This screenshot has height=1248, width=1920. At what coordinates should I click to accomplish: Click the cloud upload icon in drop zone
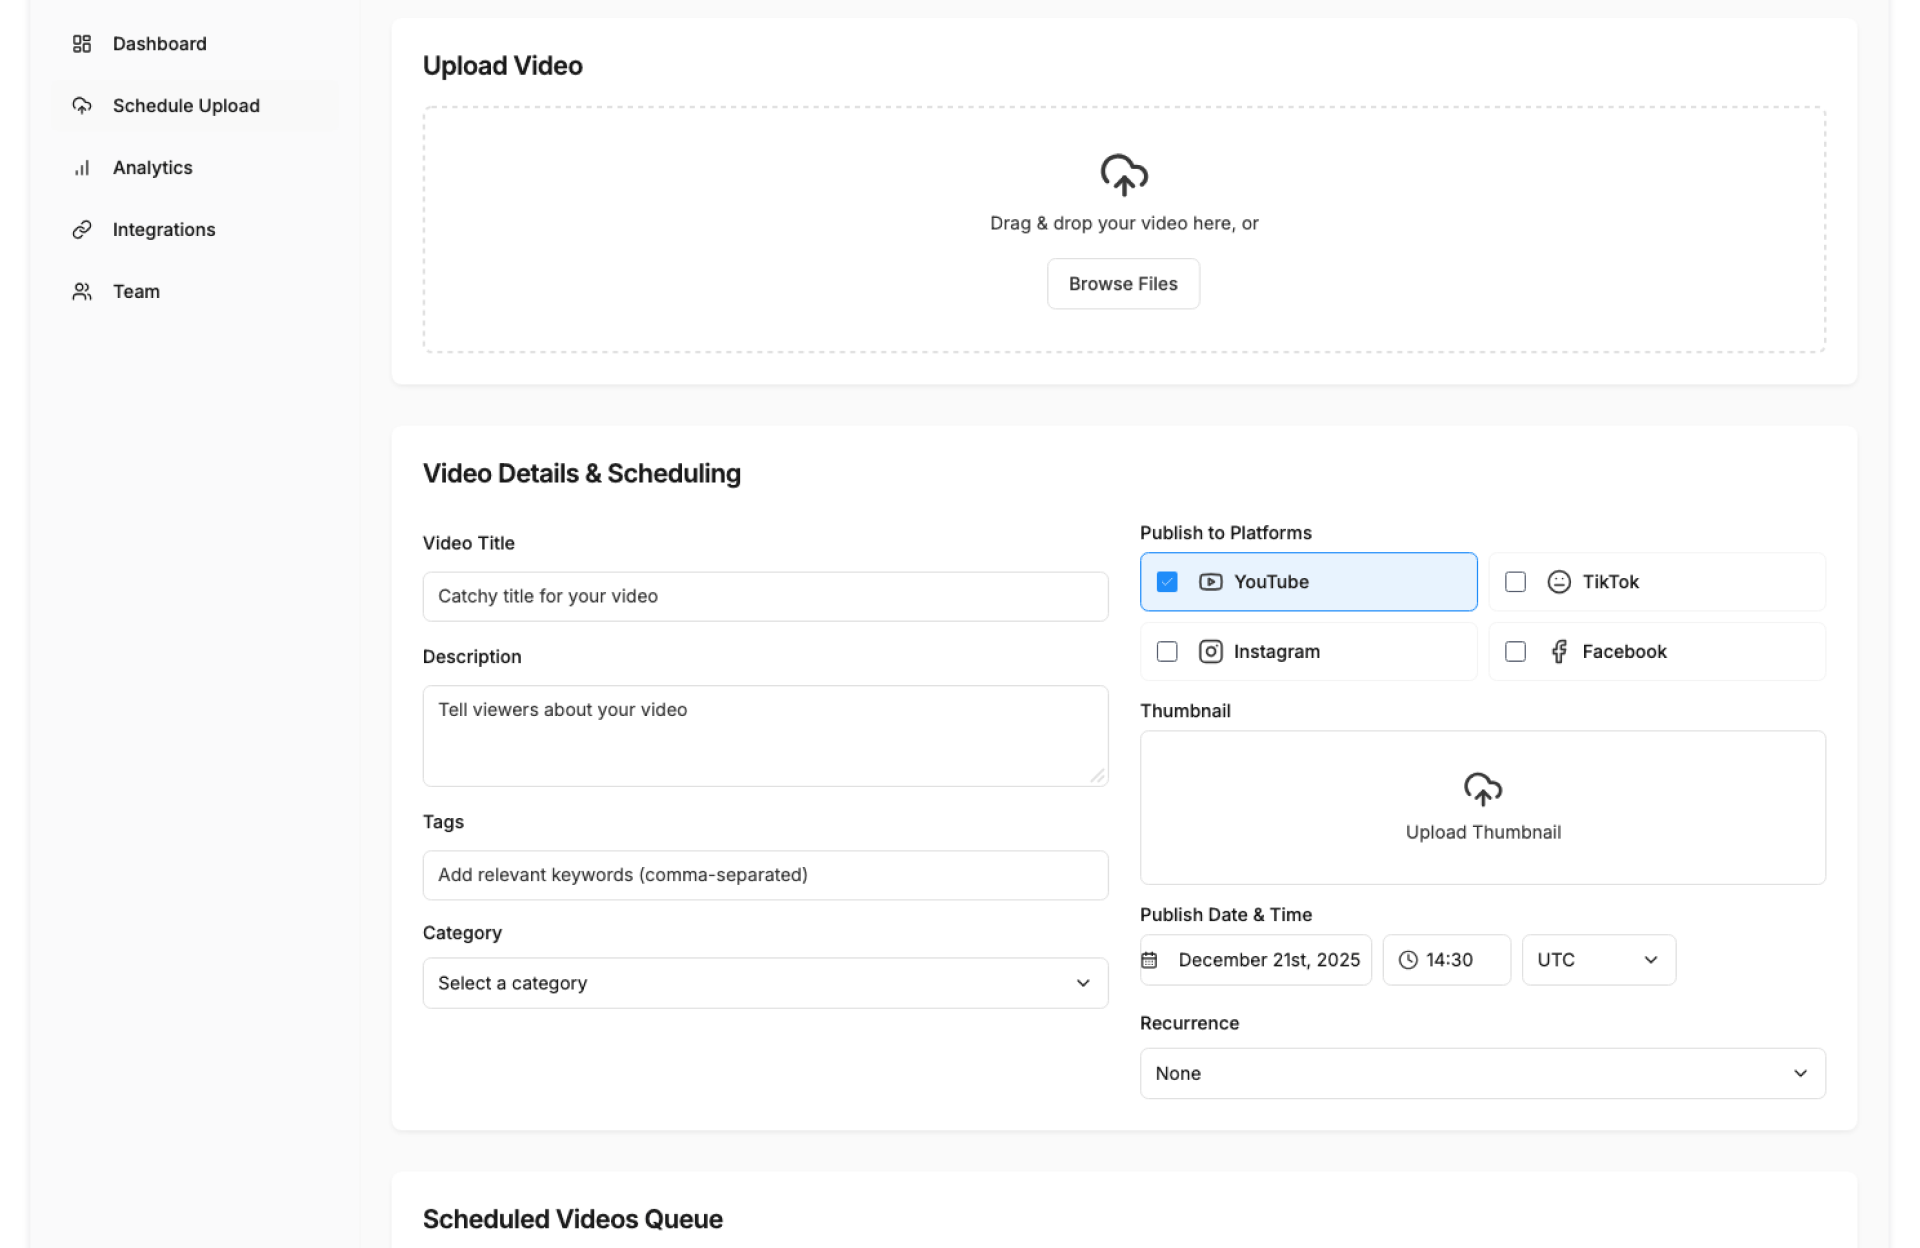[1123, 175]
